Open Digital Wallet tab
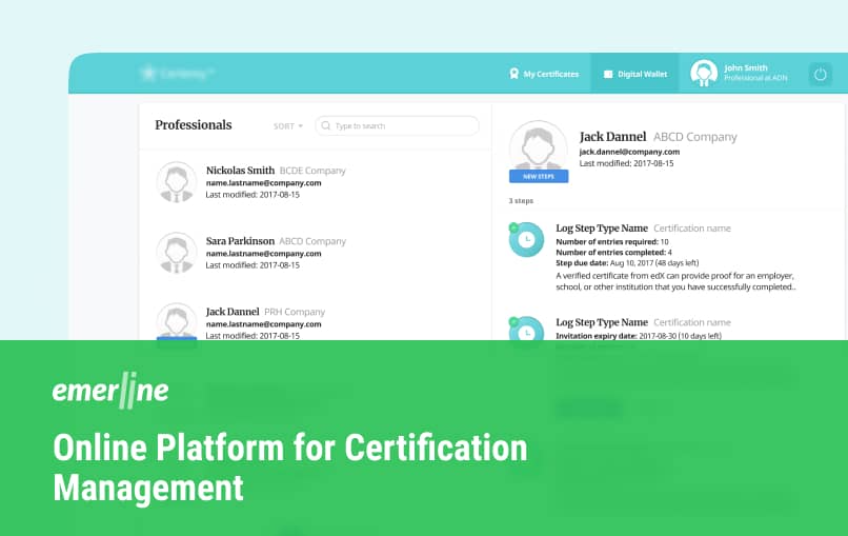 [x=635, y=74]
